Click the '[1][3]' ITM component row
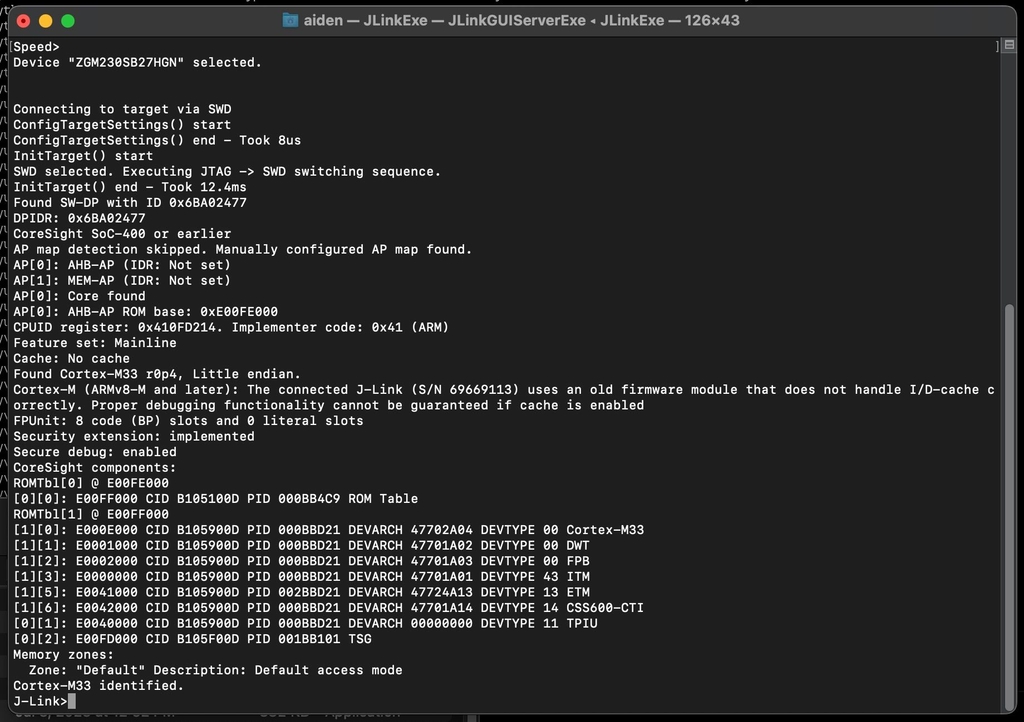The width and height of the screenshot is (1024, 722). (x=301, y=577)
